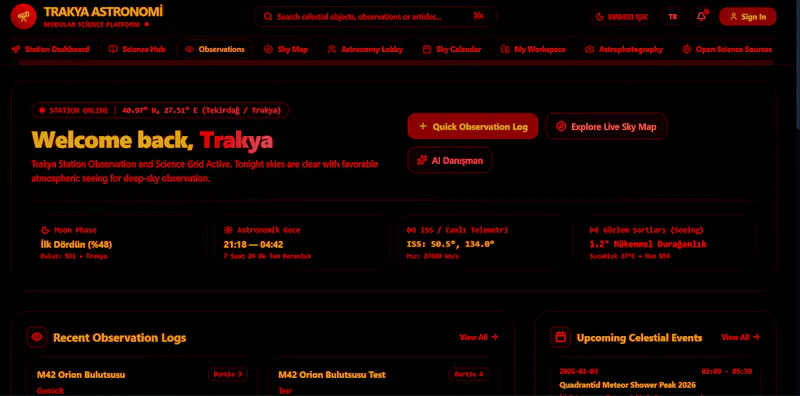Click the sparkle icon on AI Danışman
This screenshot has height=396, width=800.
click(422, 160)
